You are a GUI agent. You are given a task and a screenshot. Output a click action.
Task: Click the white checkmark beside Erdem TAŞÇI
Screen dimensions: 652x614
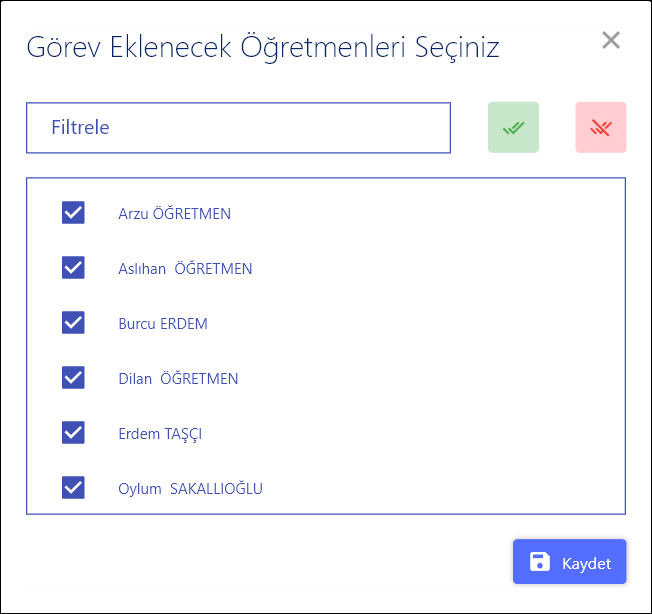73,433
